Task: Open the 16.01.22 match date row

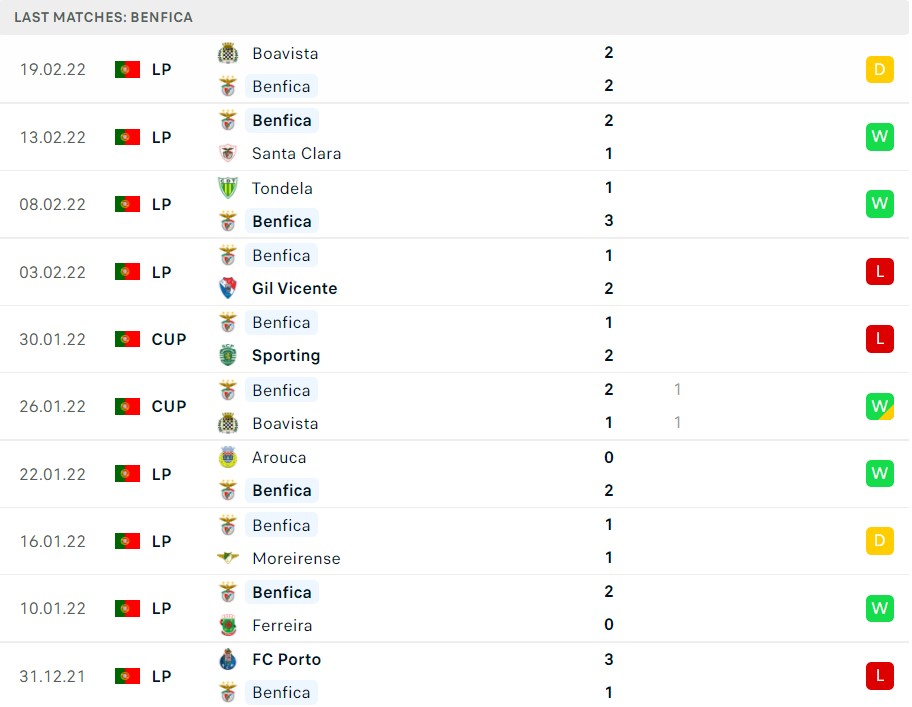Action: (x=454, y=541)
